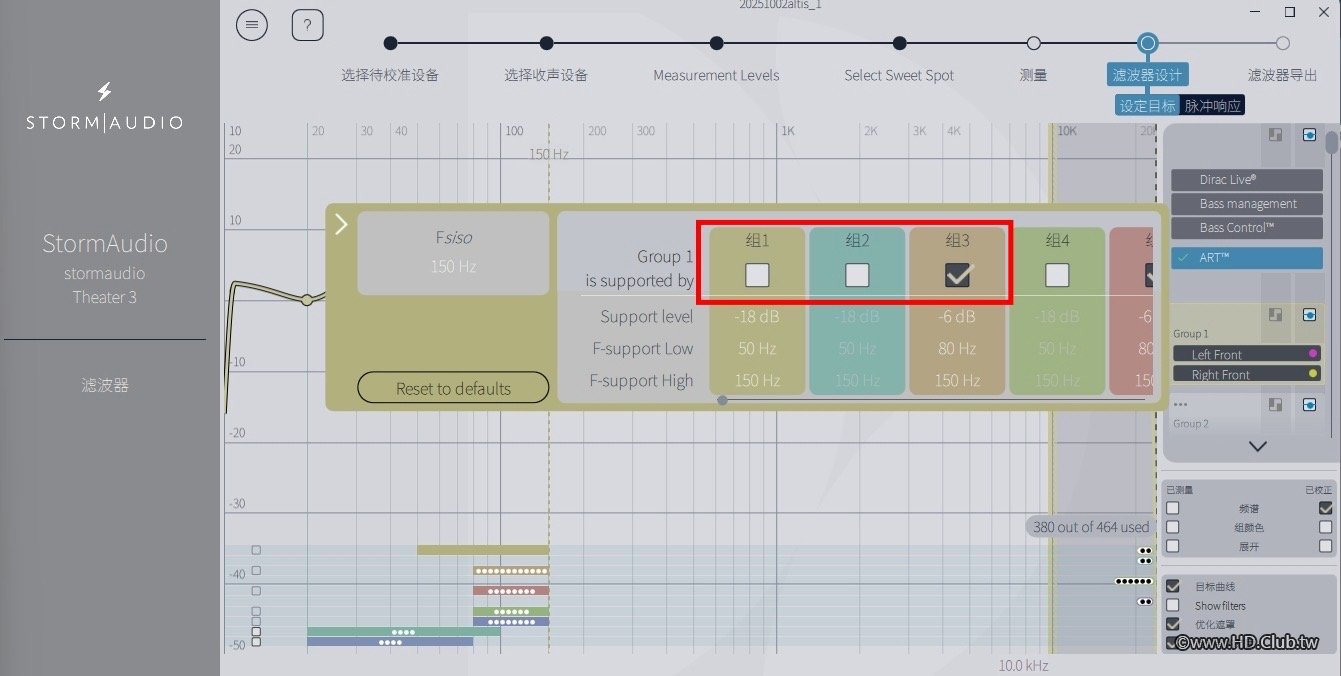Click the teal wide filter bar in the graph
The image size is (1341, 676).
[404, 631]
